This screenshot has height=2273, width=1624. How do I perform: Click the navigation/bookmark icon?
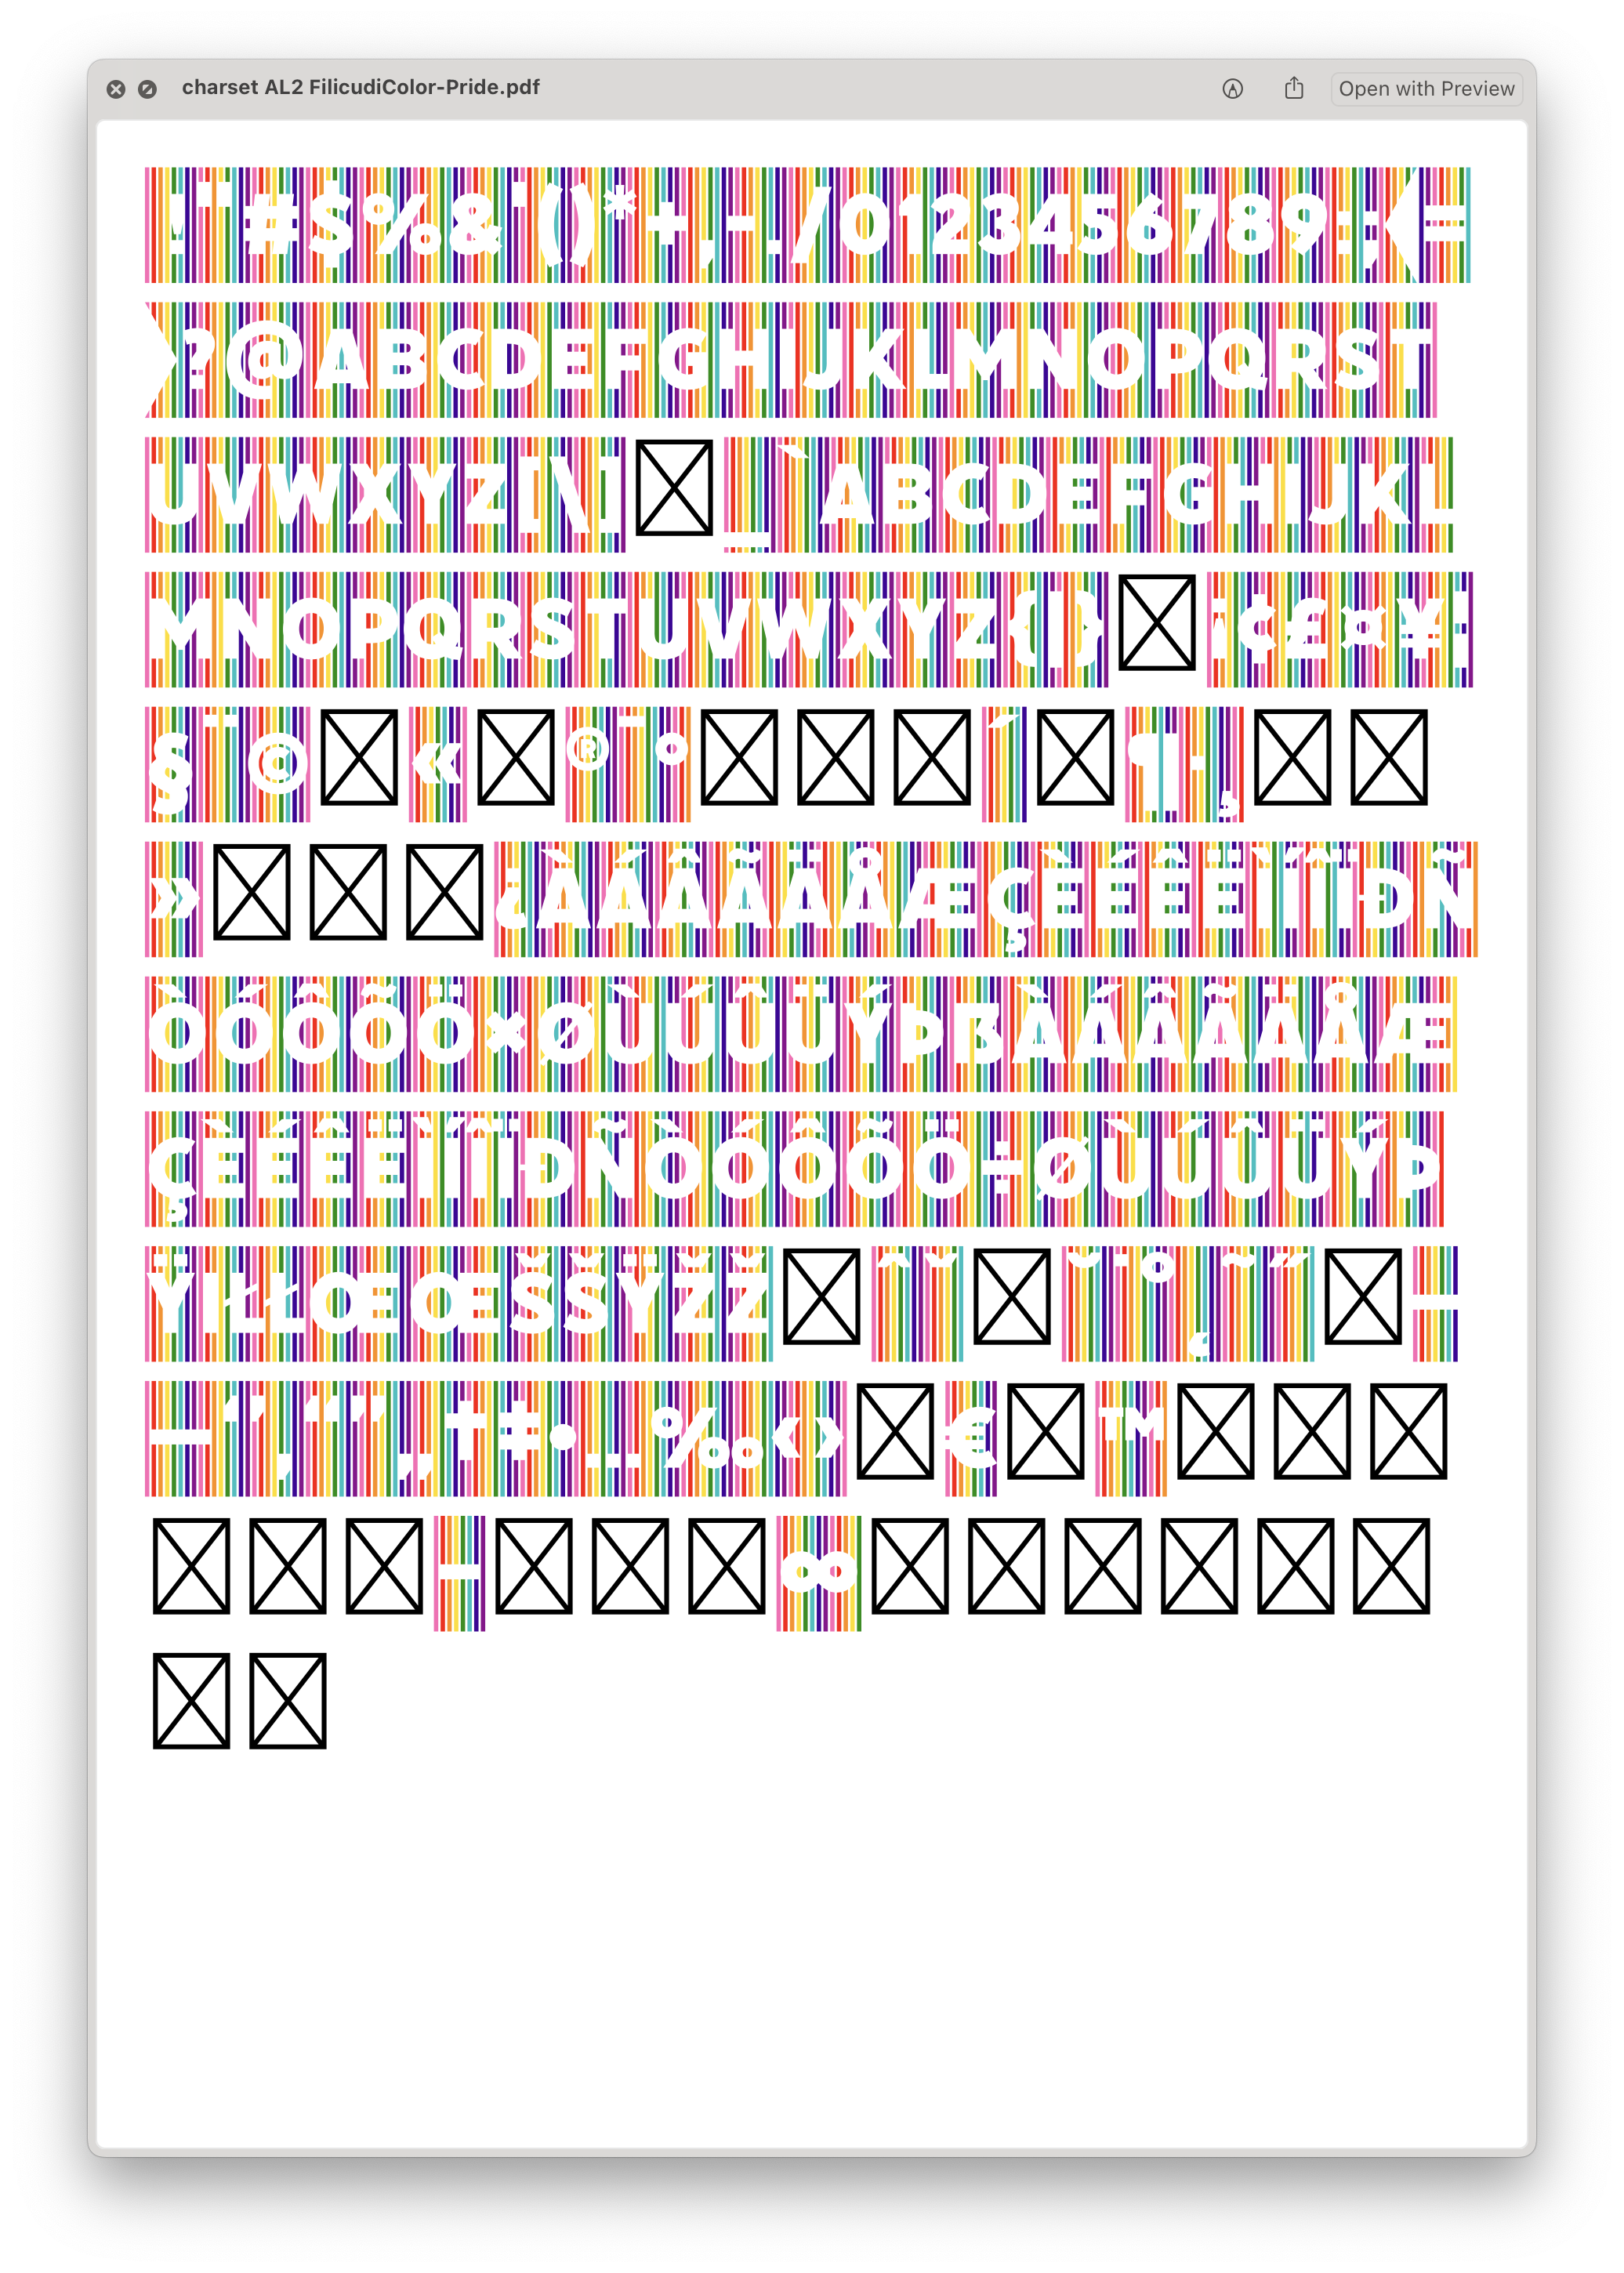(x=1232, y=88)
